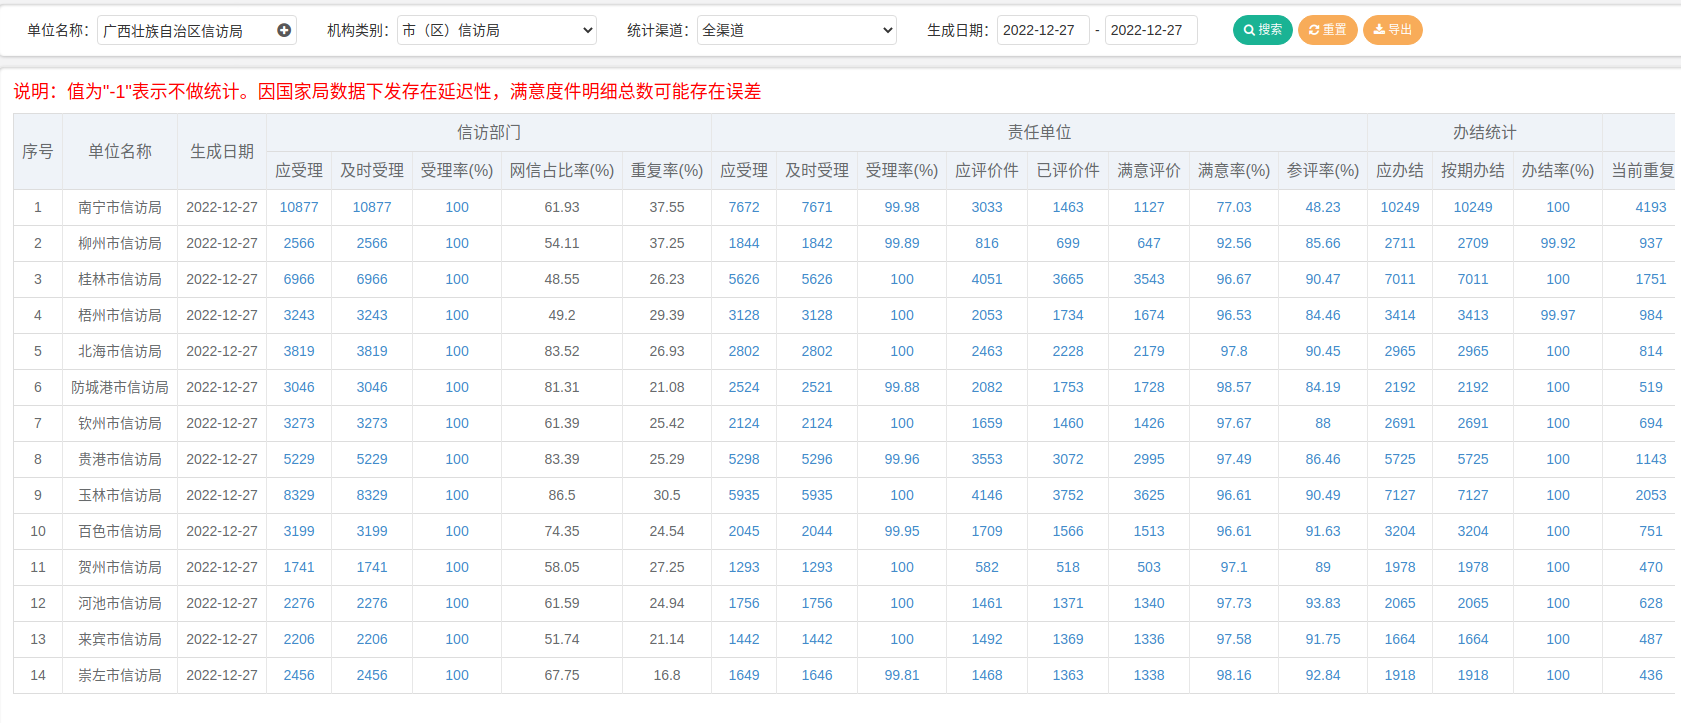Click 2691 in 钦州市信访局 应办结 cell

(1400, 423)
